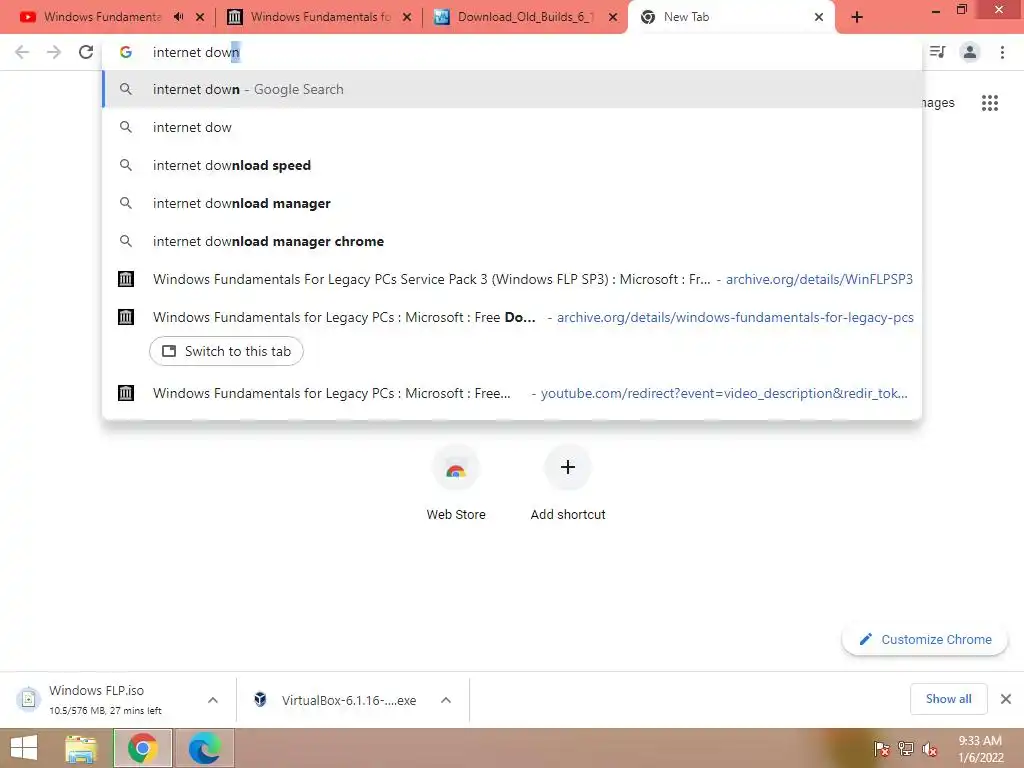
Task: Click the Action Center flag tray icon
Action: click(x=881, y=748)
